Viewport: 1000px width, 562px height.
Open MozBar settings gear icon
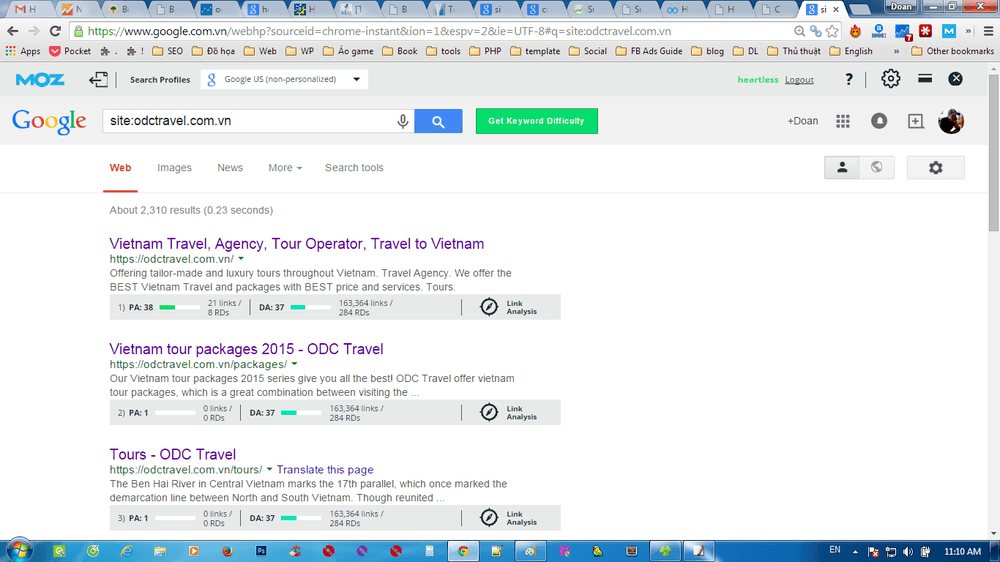(890, 79)
